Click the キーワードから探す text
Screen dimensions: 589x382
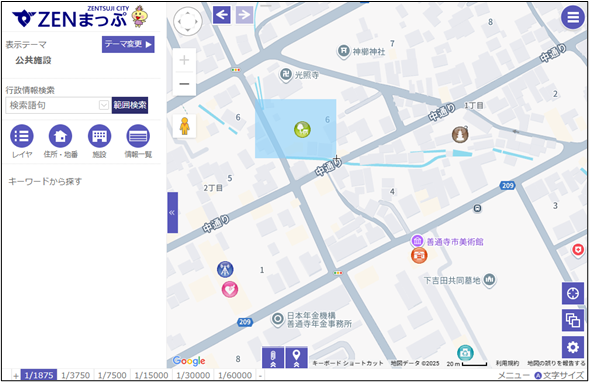45,181
